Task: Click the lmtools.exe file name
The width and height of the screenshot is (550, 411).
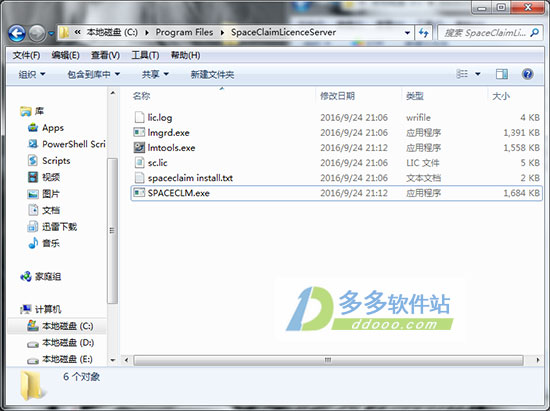Action: [x=171, y=148]
